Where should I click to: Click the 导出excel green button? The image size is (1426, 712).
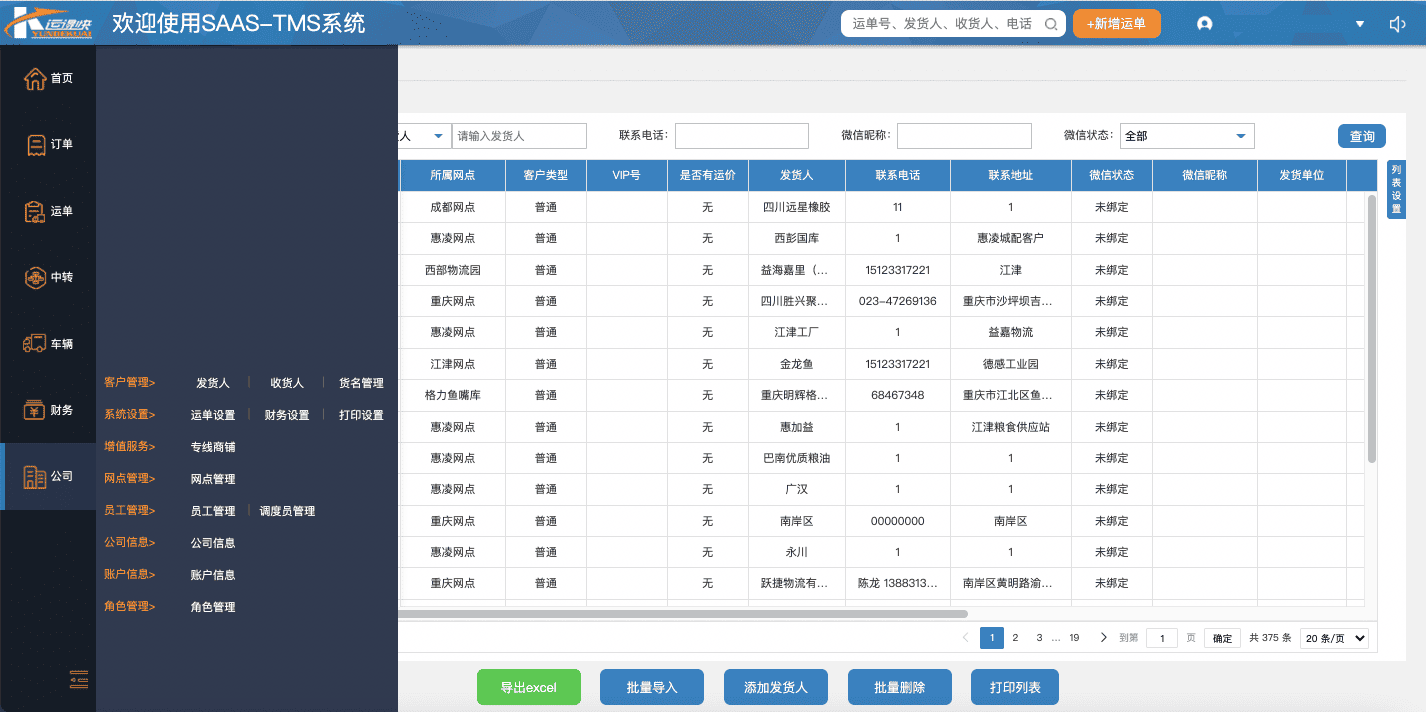point(528,688)
